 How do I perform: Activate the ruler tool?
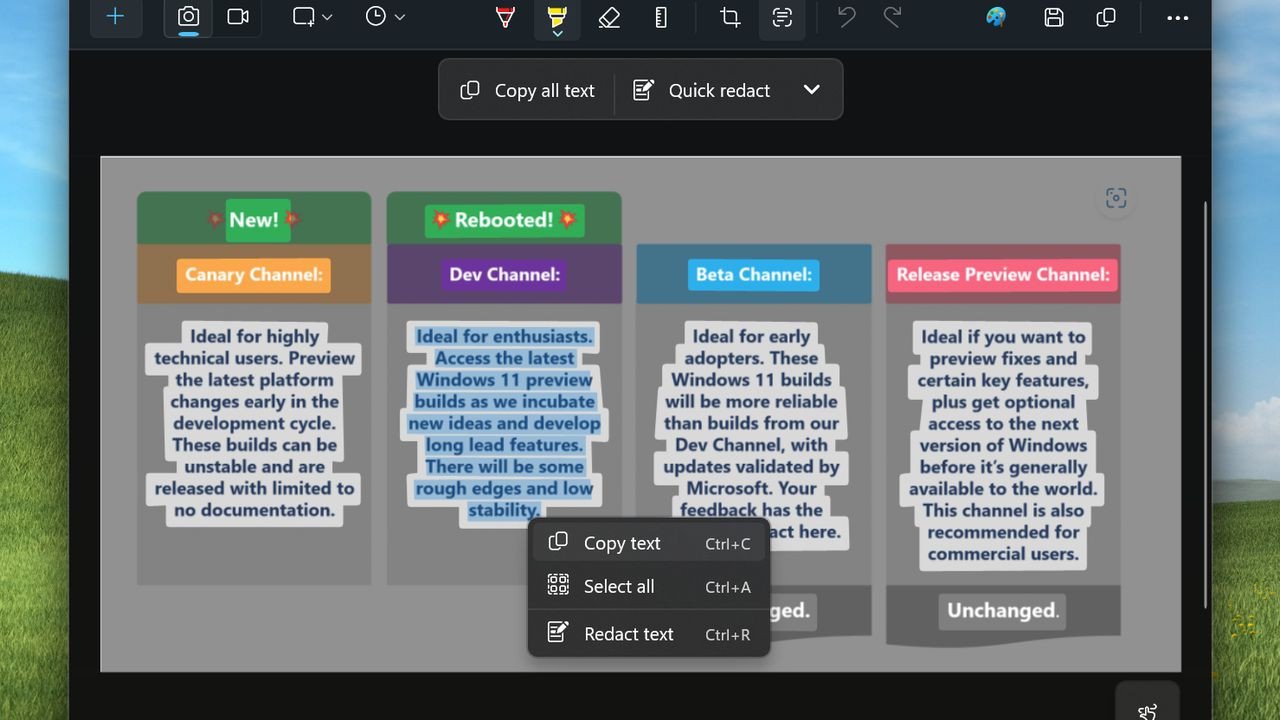click(x=661, y=17)
